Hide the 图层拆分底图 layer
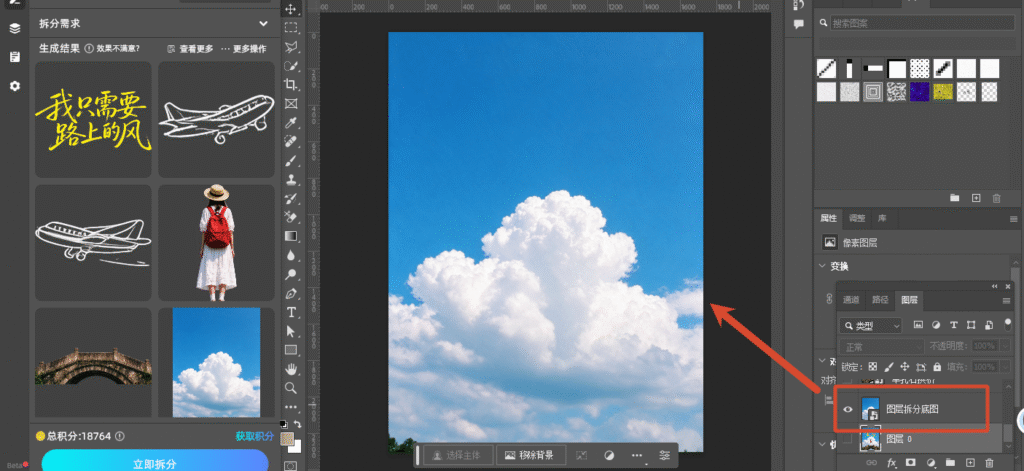This screenshot has width=1024, height=471. pyautogui.click(x=848, y=410)
